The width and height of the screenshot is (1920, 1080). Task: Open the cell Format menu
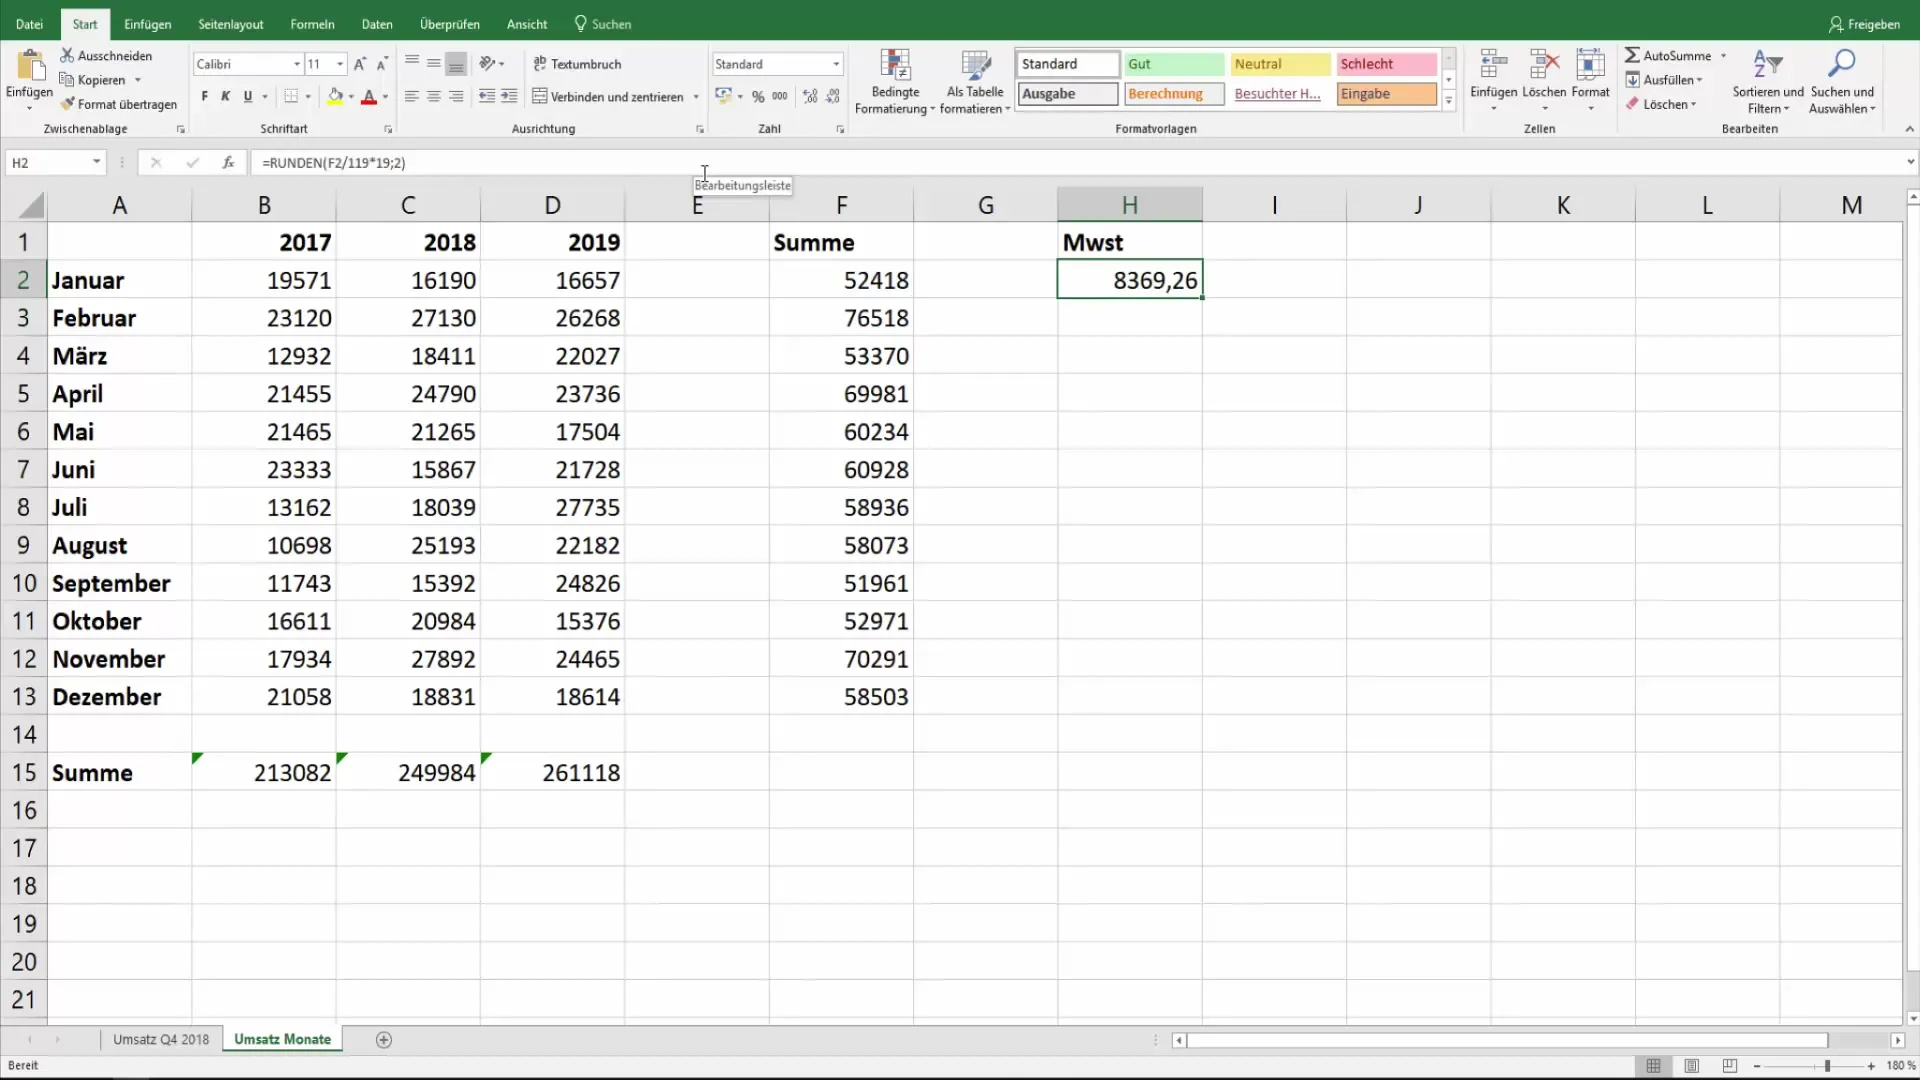click(x=1590, y=78)
